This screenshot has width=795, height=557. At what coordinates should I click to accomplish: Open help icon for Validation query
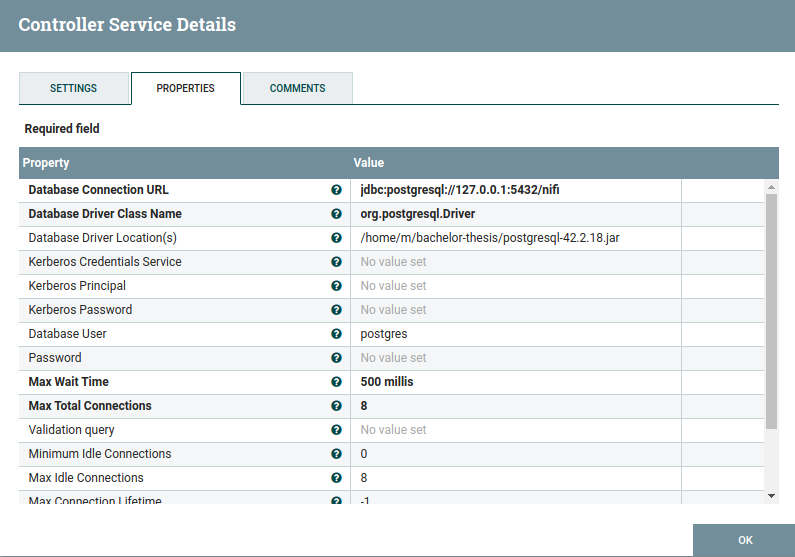(x=336, y=430)
